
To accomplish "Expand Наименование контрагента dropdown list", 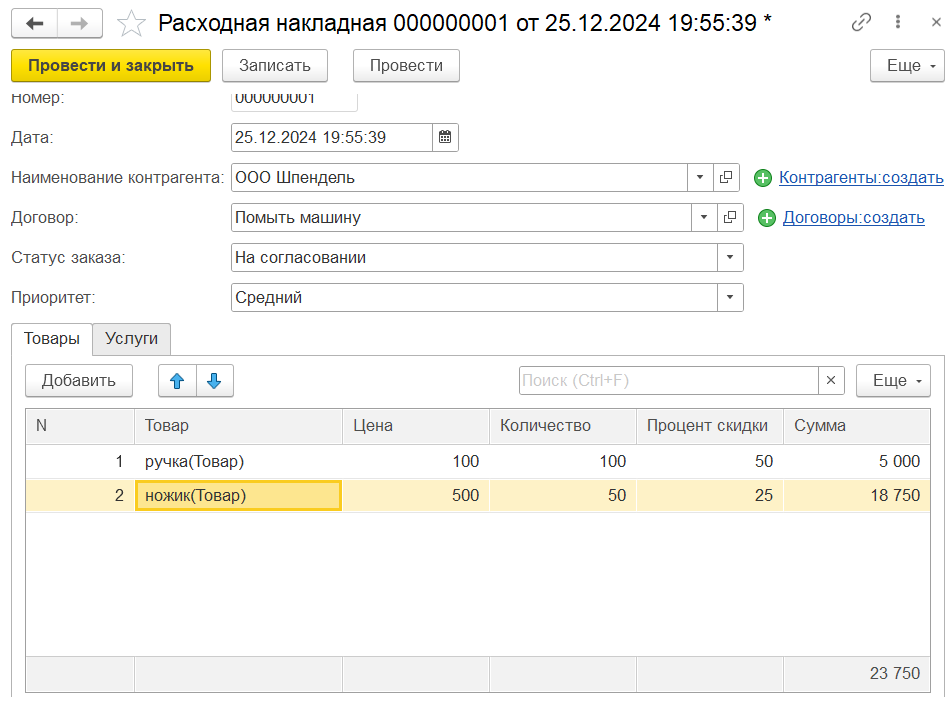I will [700, 178].
